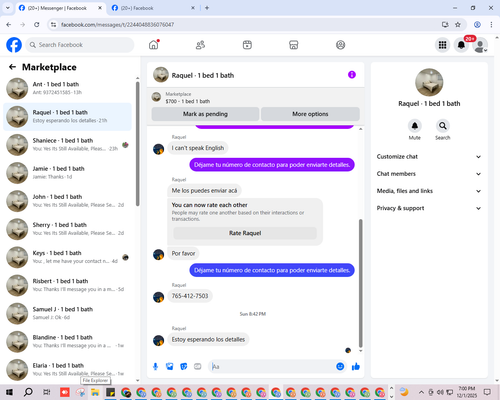Open the Windows notification center
The height and width of the screenshot is (400, 500).
(487, 392)
